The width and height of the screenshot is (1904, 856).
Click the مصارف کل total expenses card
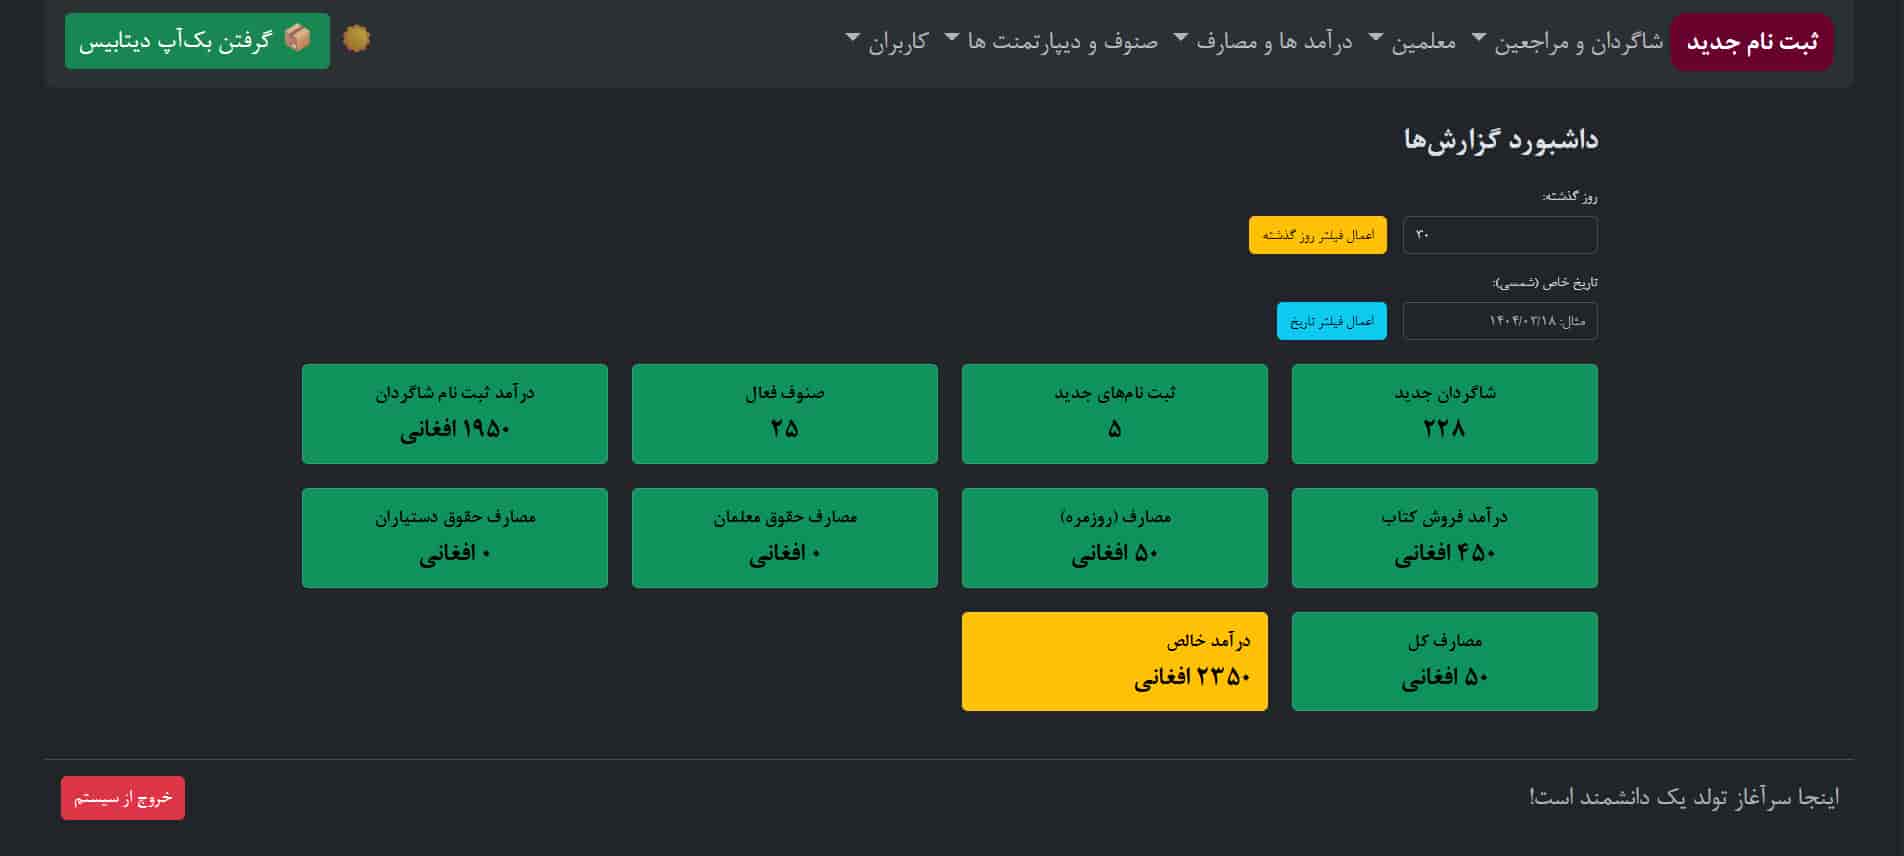[1445, 662]
